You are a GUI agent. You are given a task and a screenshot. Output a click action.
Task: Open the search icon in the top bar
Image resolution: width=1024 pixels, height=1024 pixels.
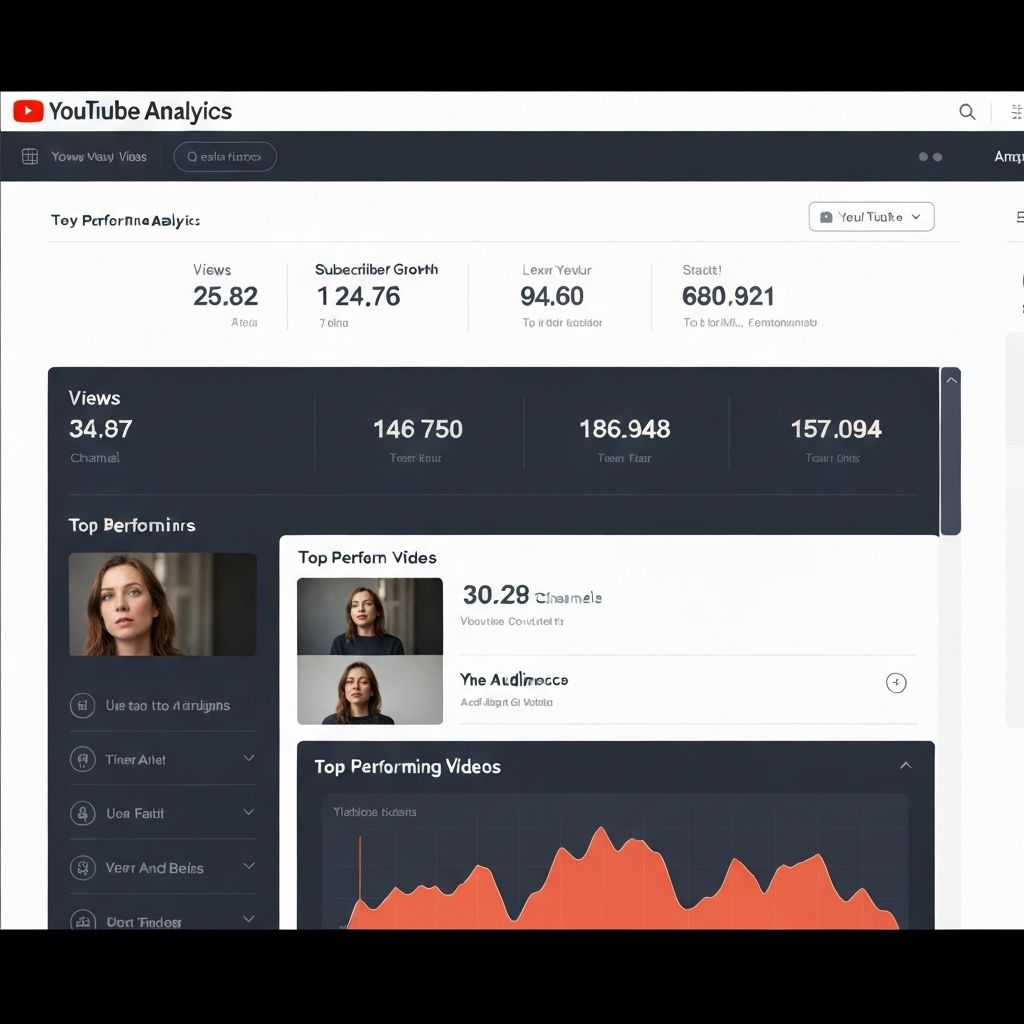[966, 111]
